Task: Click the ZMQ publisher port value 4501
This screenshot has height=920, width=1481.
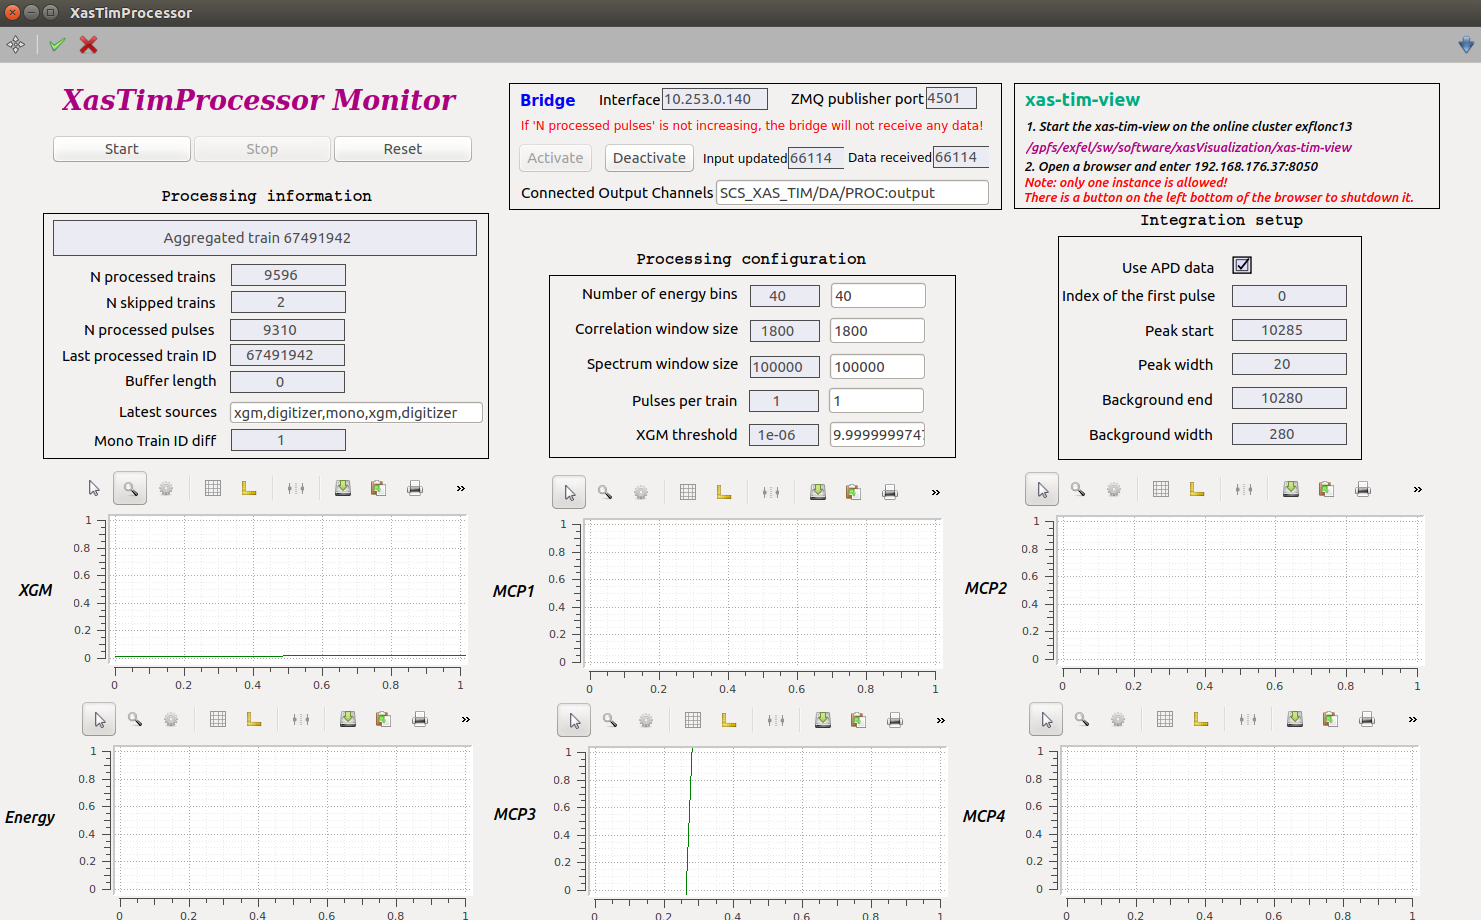Action: (951, 98)
